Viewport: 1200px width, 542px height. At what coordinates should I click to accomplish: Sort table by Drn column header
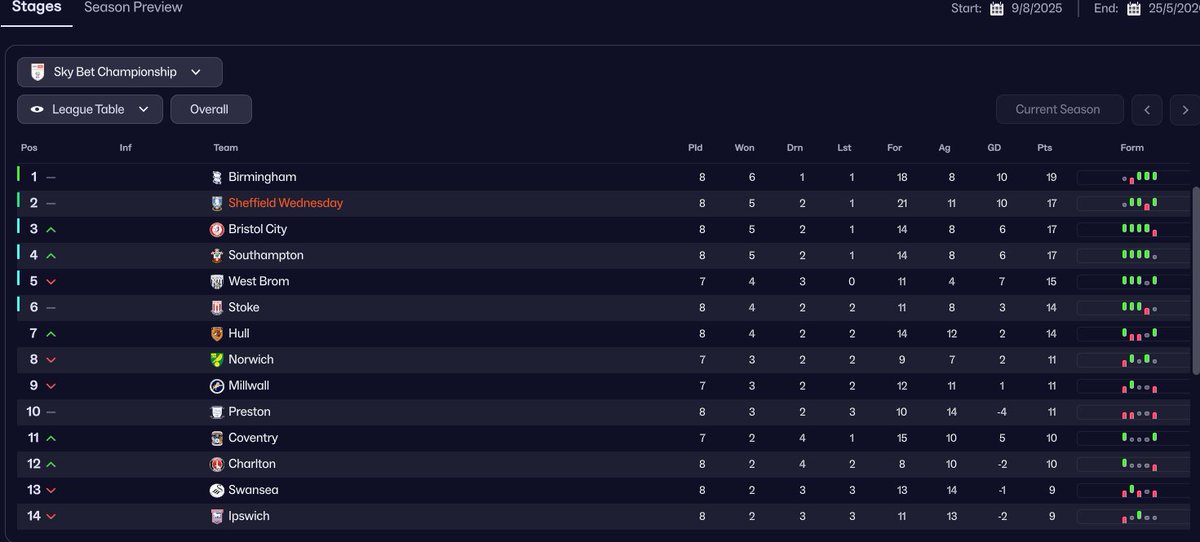click(794, 148)
